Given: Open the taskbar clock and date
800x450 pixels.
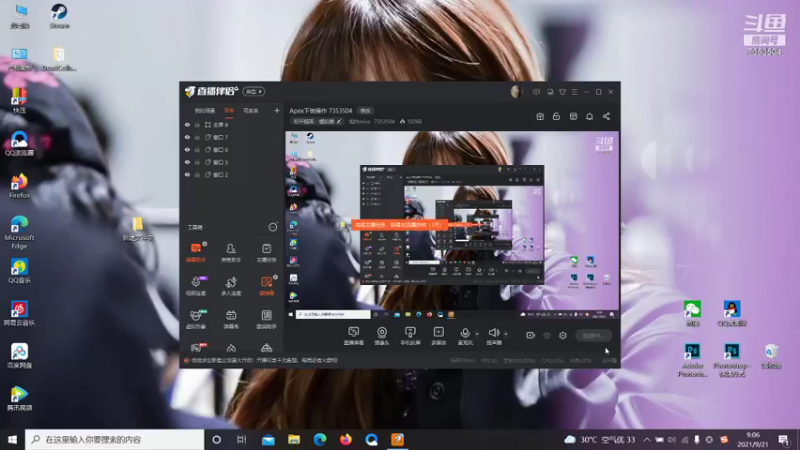Looking at the screenshot, I should [x=753, y=439].
